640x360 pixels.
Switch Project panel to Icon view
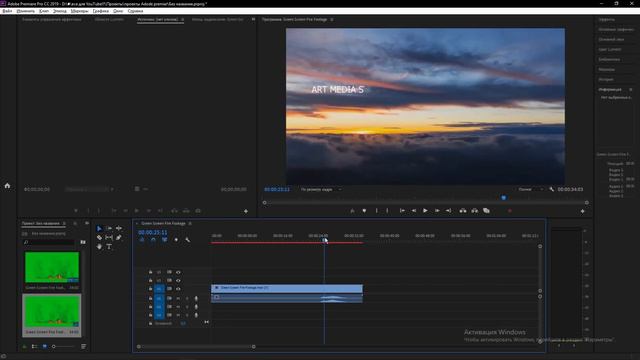pyautogui.click(x=44, y=347)
